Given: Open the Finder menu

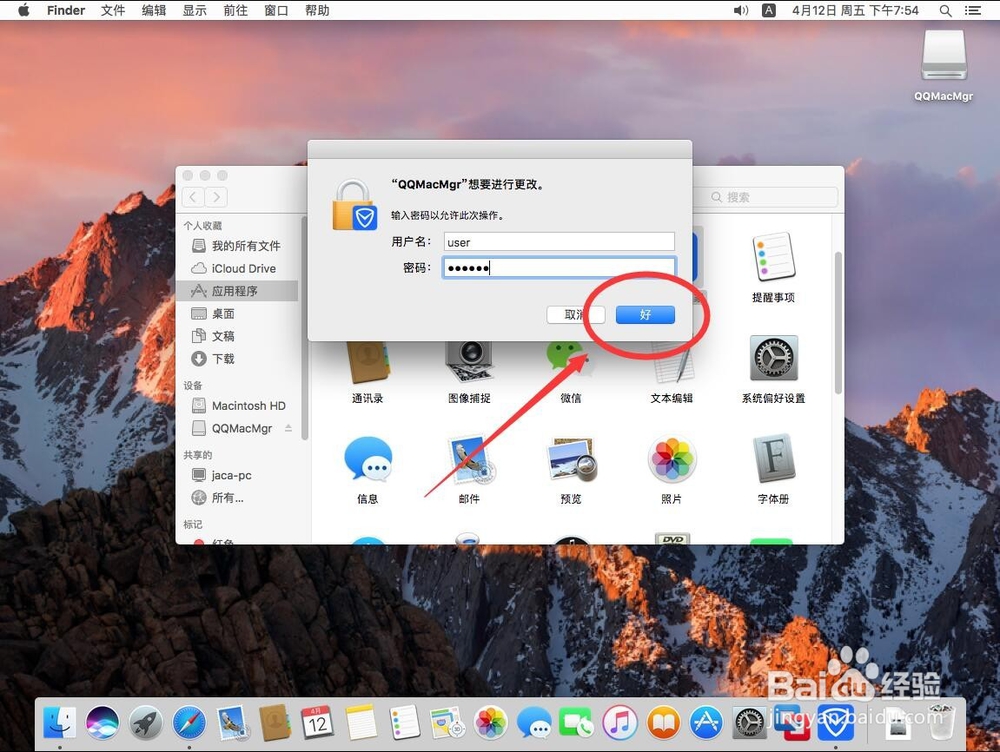Looking at the screenshot, I should [x=66, y=10].
